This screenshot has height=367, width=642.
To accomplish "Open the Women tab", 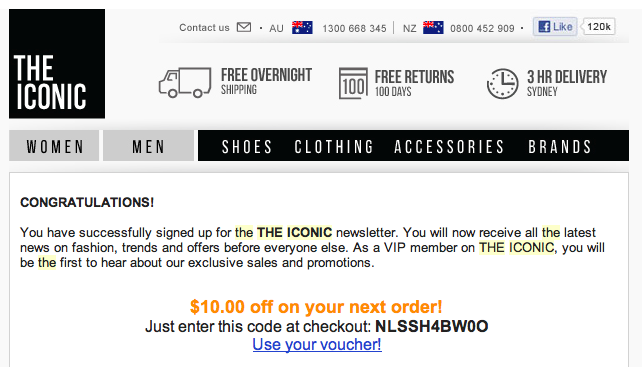I will [54, 146].
